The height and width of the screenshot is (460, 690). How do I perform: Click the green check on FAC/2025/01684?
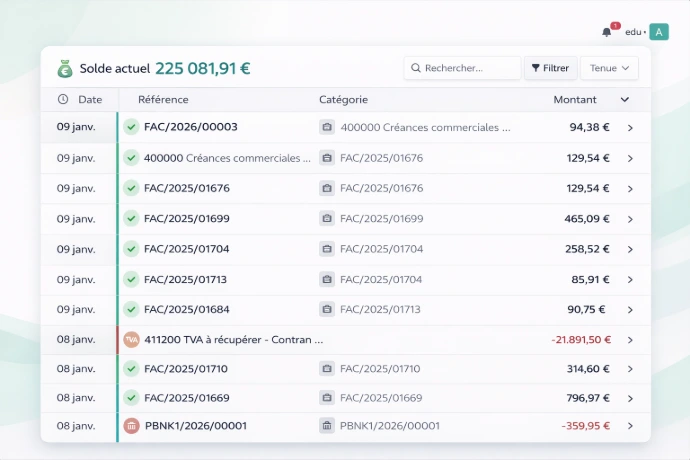pyautogui.click(x=131, y=310)
